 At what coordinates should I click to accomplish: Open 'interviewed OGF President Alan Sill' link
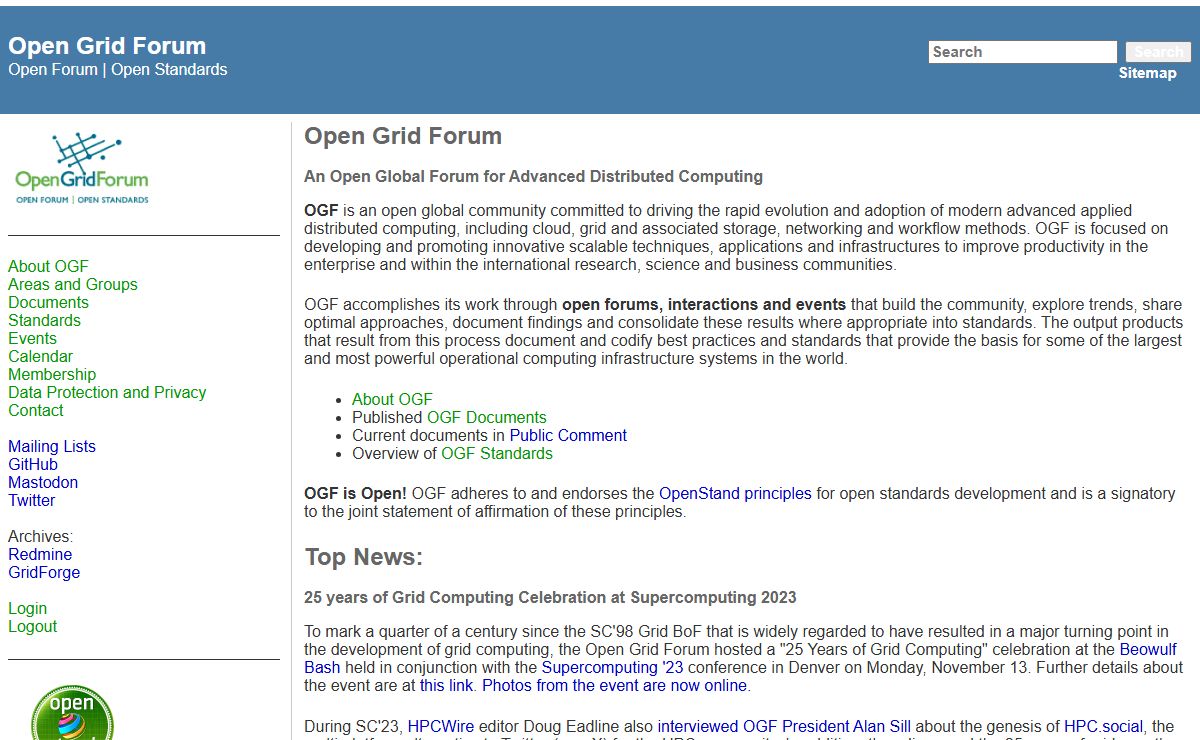tap(784, 726)
